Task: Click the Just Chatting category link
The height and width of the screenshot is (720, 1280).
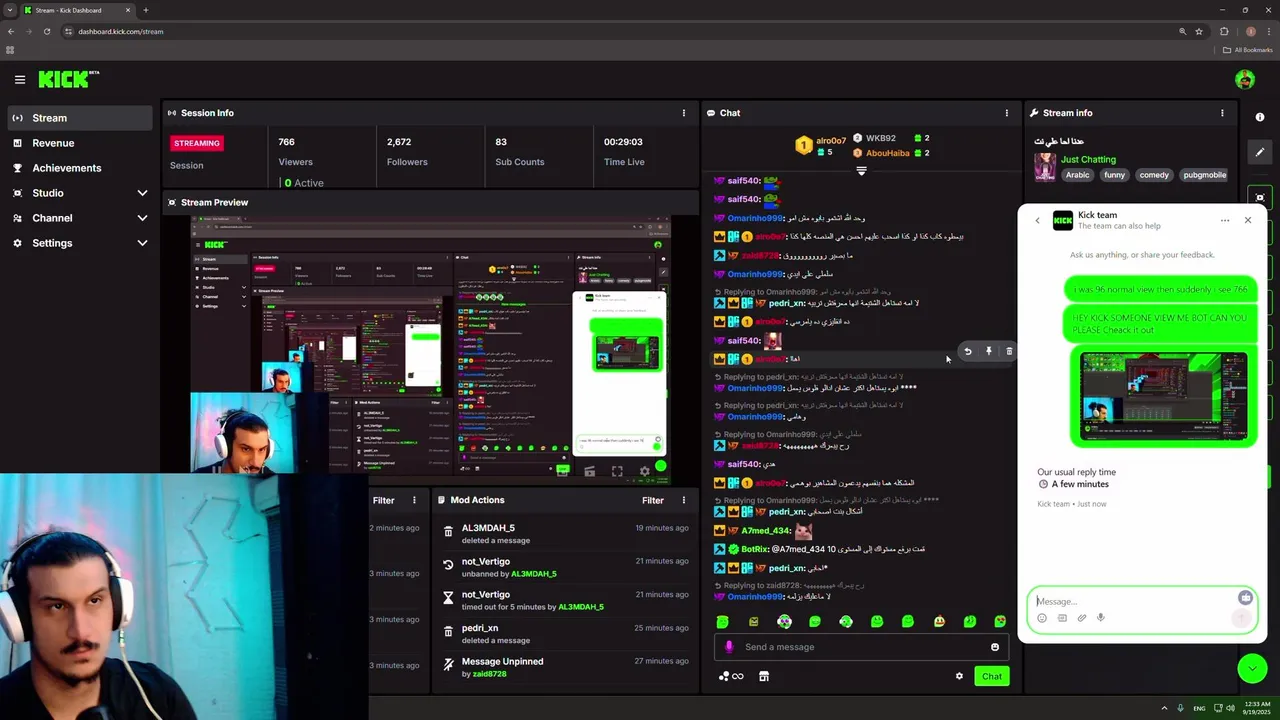Action: (1088, 159)
